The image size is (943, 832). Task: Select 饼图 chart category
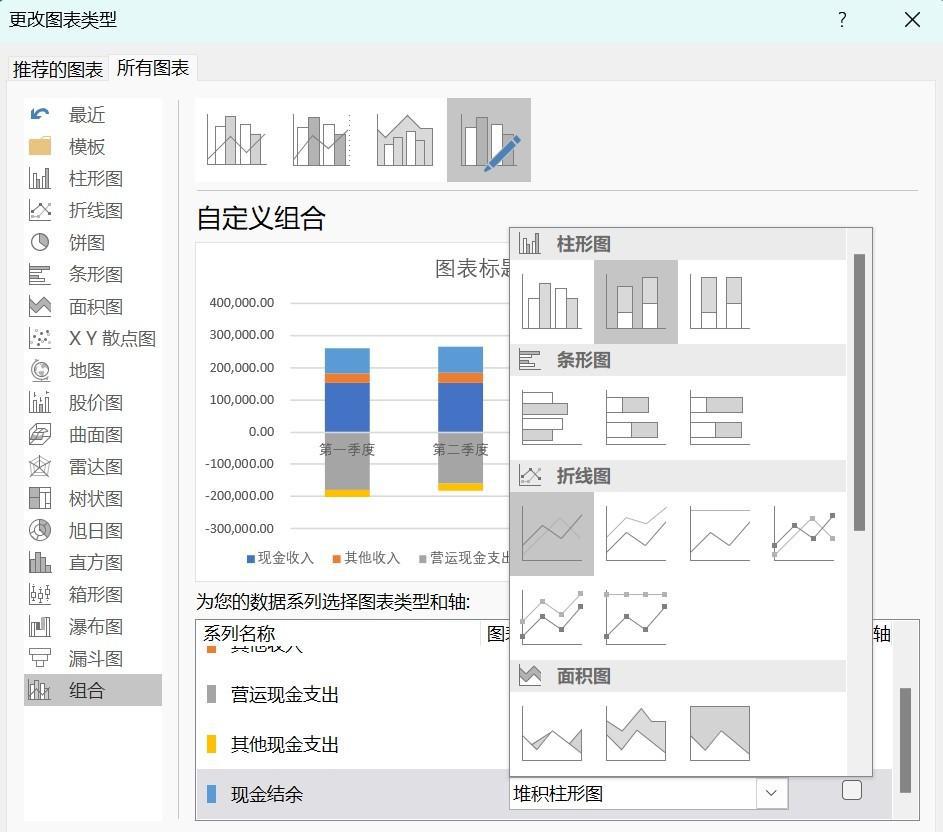tap(93, 242)
